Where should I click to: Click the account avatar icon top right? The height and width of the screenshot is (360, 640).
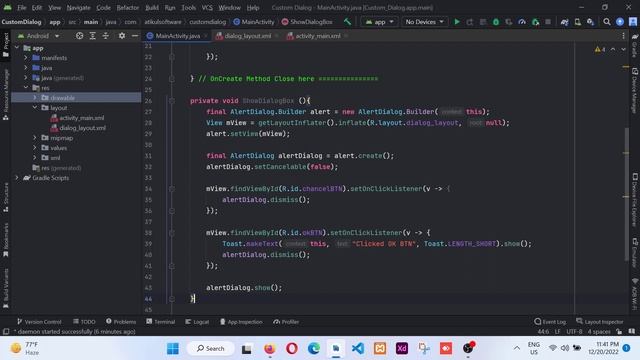[x=633, y=22]
